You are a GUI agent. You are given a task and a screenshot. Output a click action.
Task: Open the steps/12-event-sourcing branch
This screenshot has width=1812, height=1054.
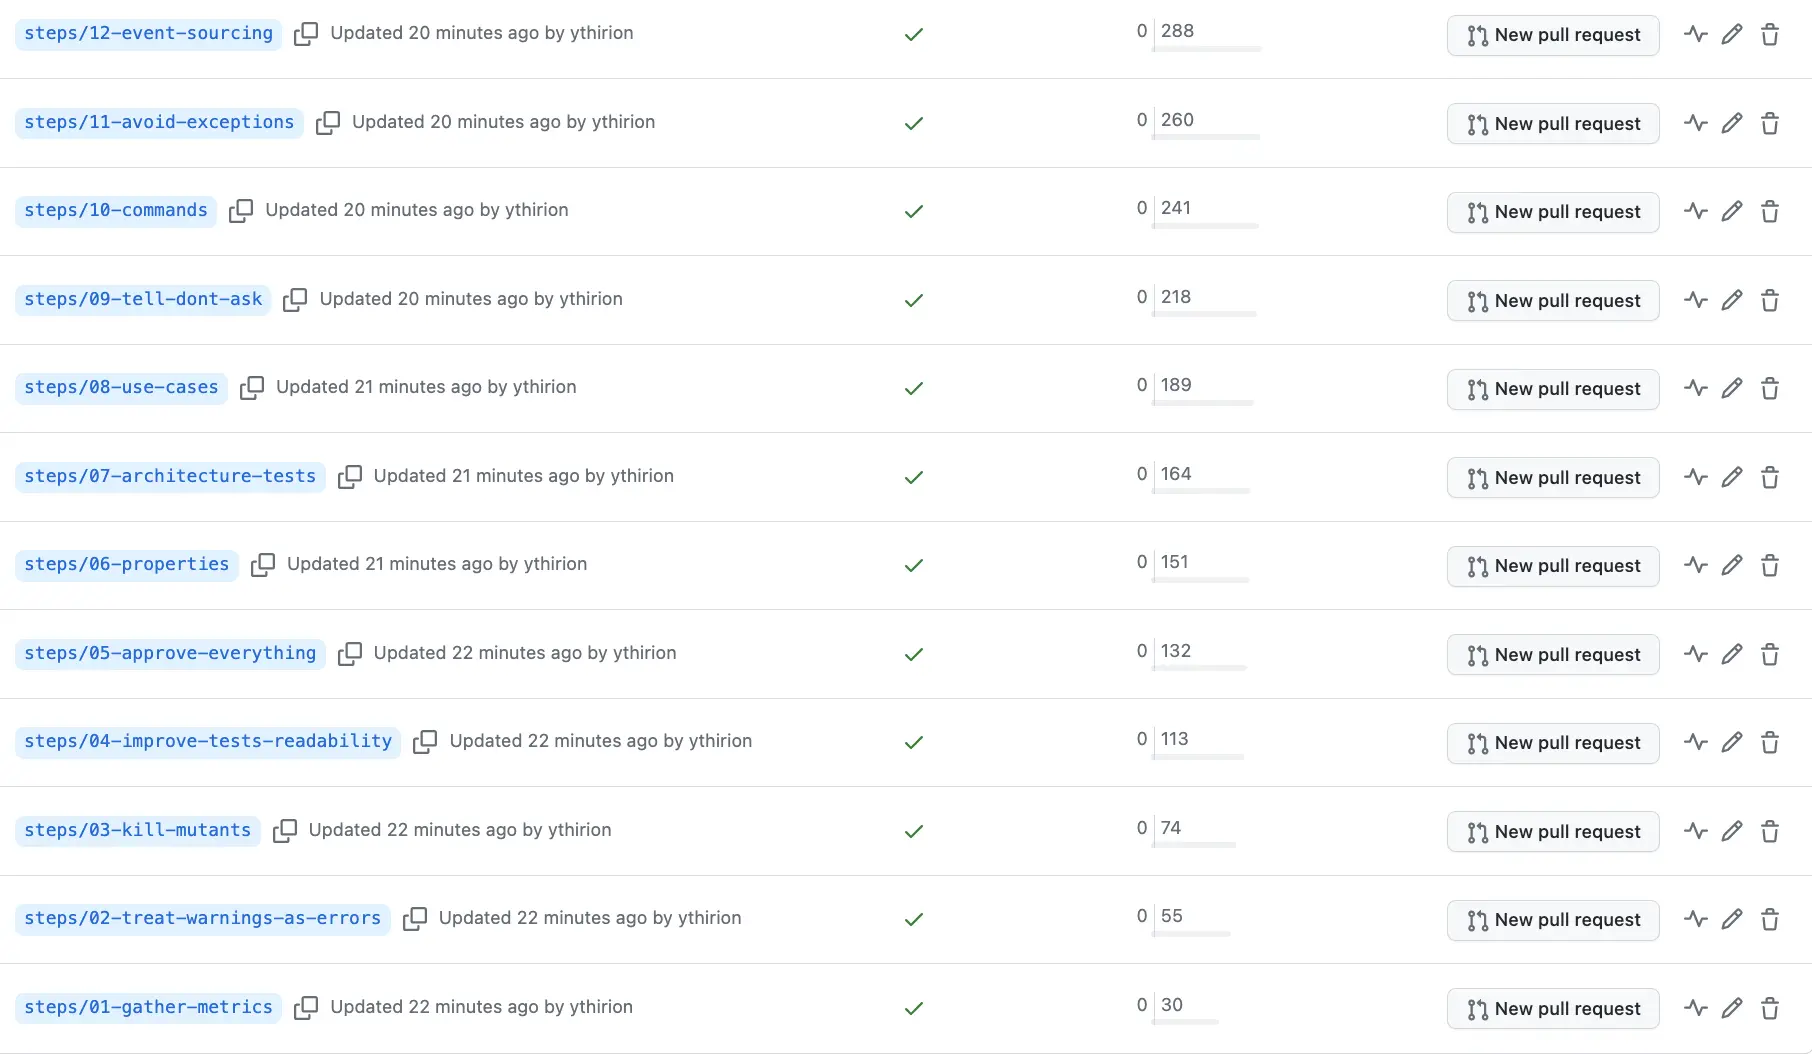tap(148, 34)
